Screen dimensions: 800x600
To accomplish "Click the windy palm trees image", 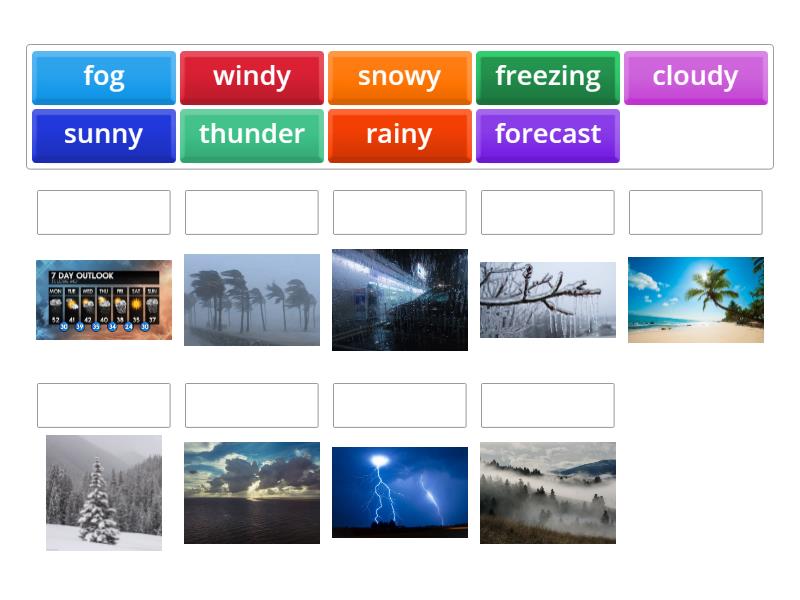I will [251, 300].
